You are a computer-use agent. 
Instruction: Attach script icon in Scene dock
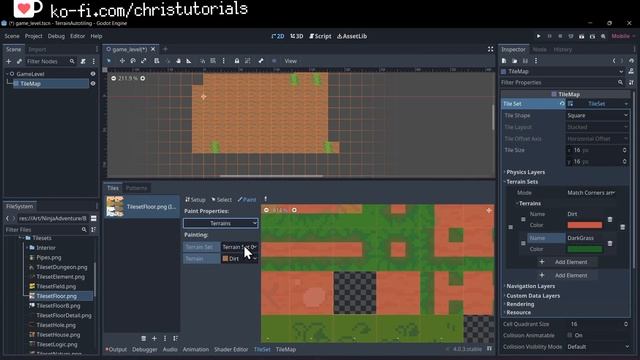83,61
